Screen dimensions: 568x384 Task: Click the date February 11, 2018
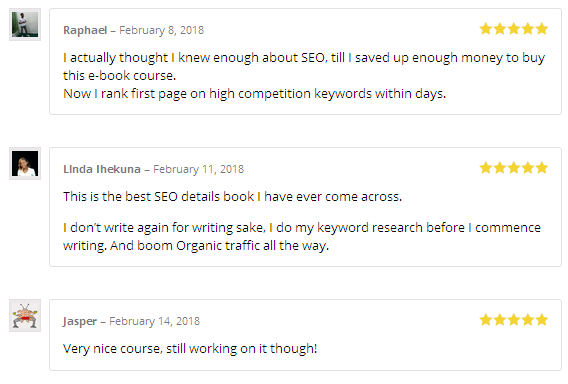(199, 169)
